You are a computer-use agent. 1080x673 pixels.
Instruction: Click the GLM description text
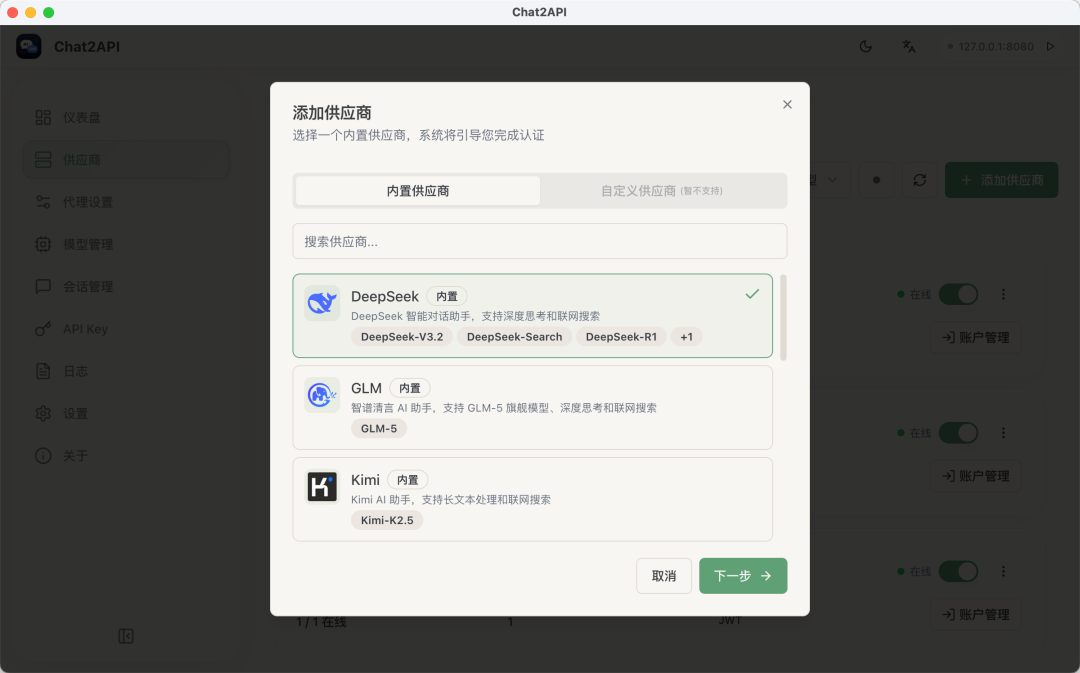tap(503, 408)
